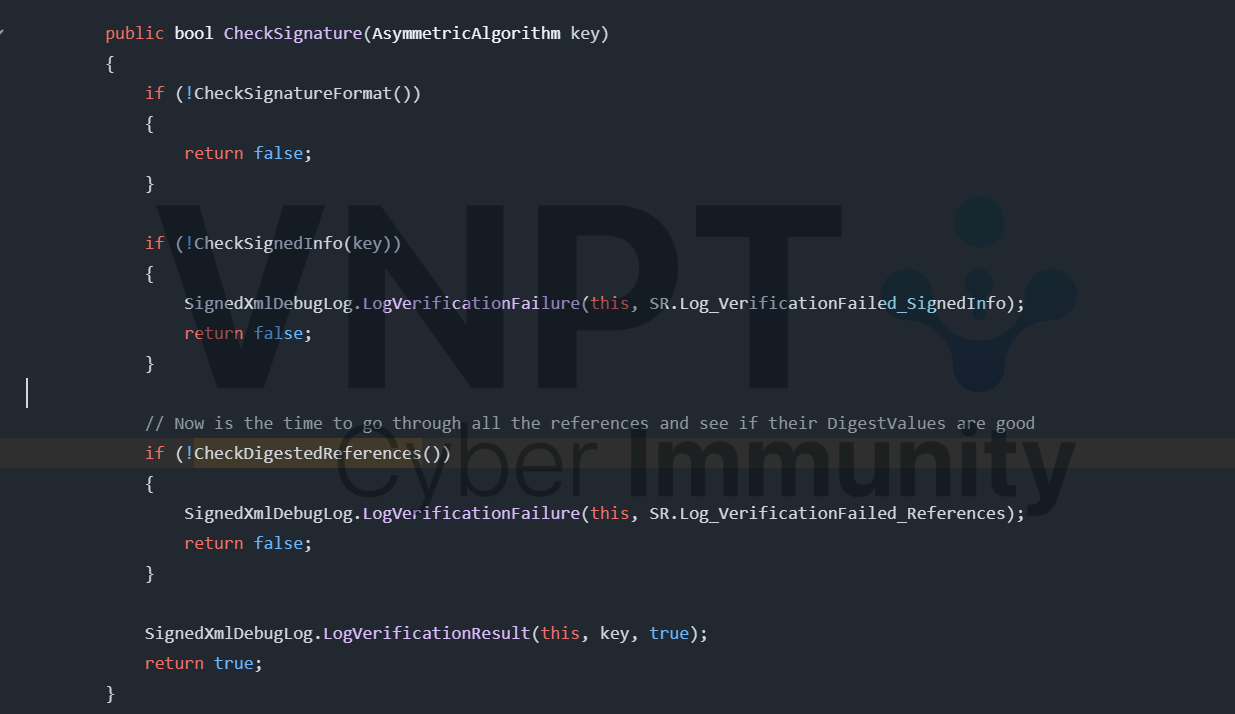Viewport: 1235px width, 714px height.
Task: Click LogVerificationResult method name
Action: (x=426, y=633)
